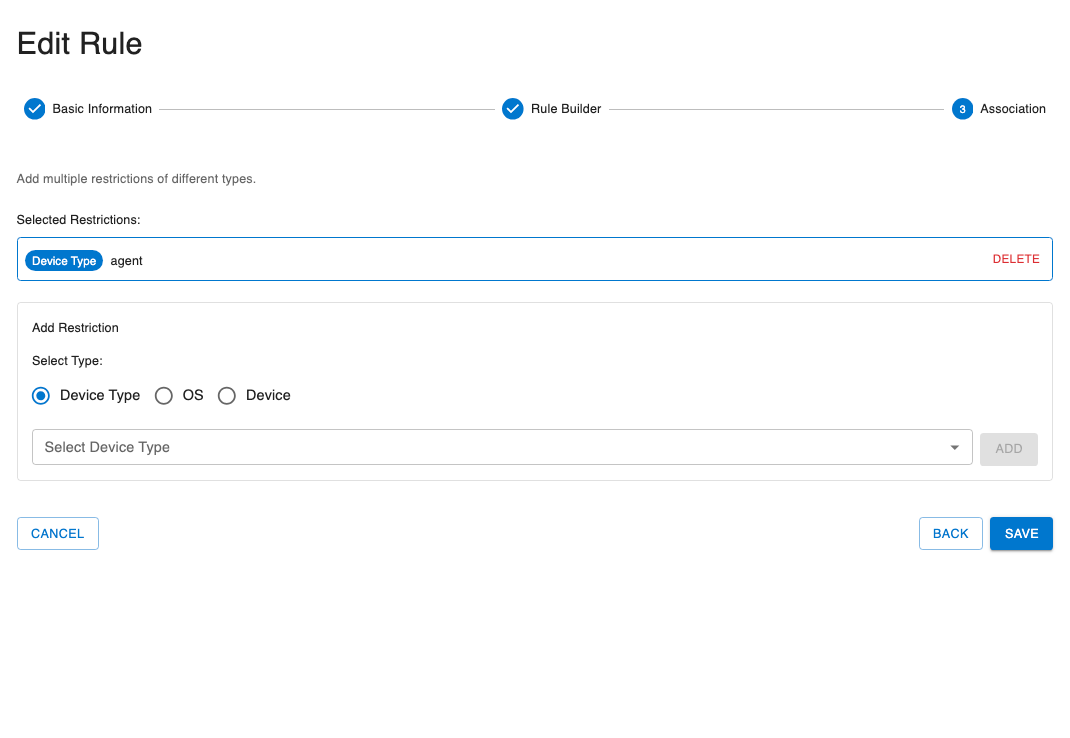This screenshot has height=738, width=1070.
Task: Click the Basic Information completed check icon
Action: (34, 108)
